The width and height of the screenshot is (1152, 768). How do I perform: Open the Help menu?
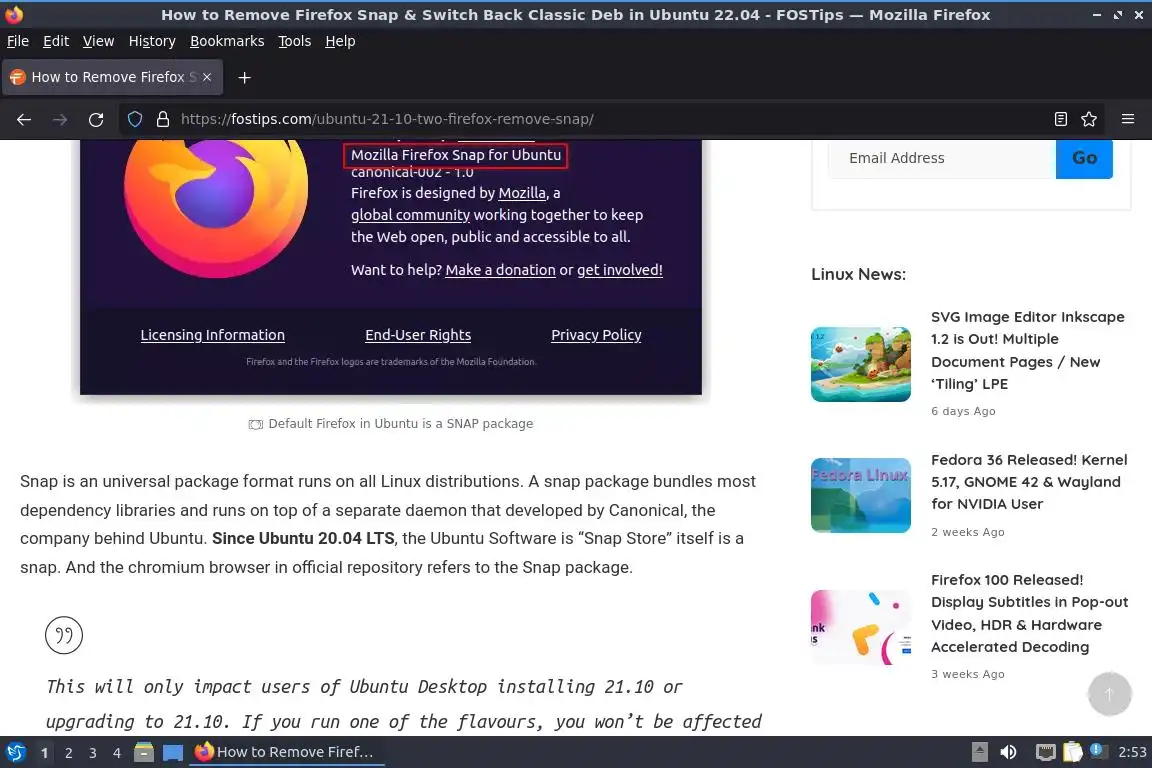(x=340, y=41)
